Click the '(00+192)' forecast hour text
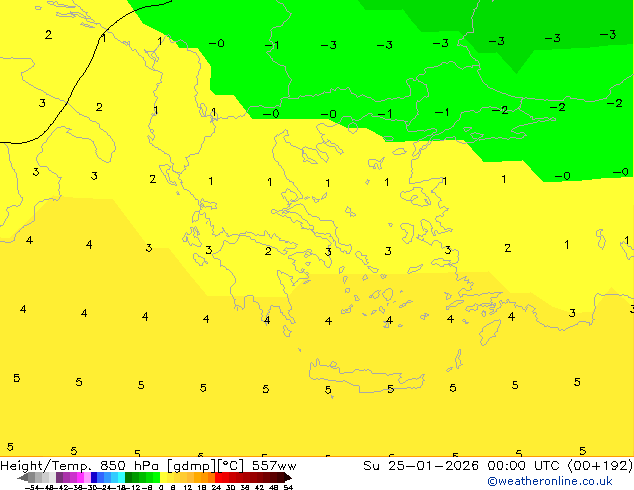Screen dimensions: 634x490 [600, 466]
